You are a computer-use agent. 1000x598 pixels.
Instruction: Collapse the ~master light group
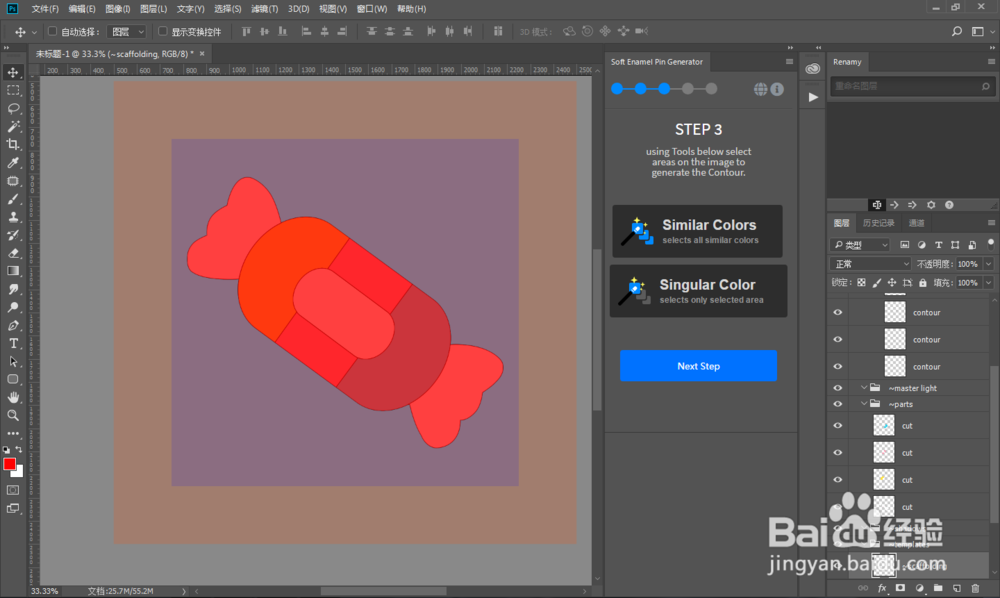[864, 388]
